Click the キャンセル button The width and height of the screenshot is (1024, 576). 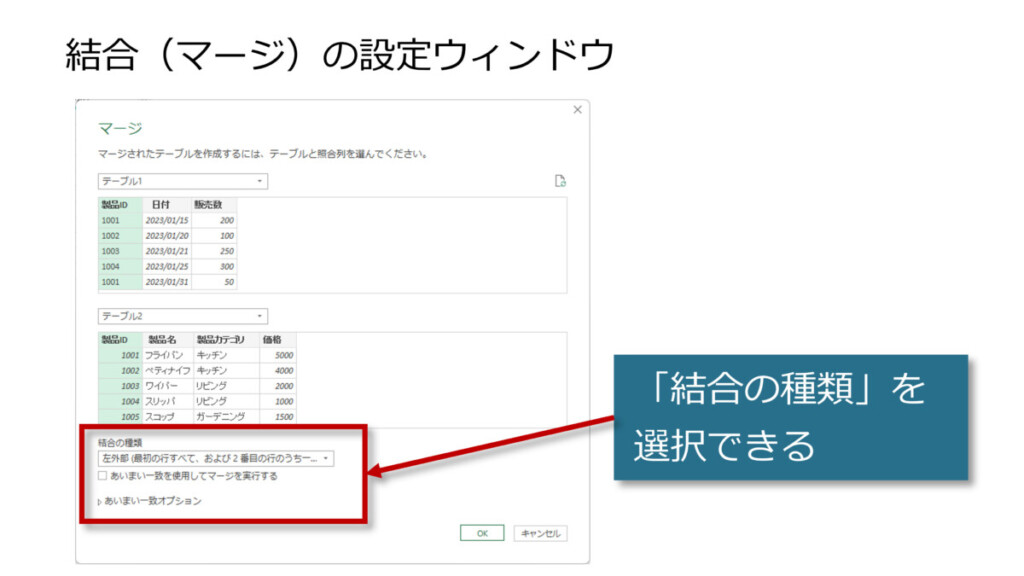coord(541,533)
